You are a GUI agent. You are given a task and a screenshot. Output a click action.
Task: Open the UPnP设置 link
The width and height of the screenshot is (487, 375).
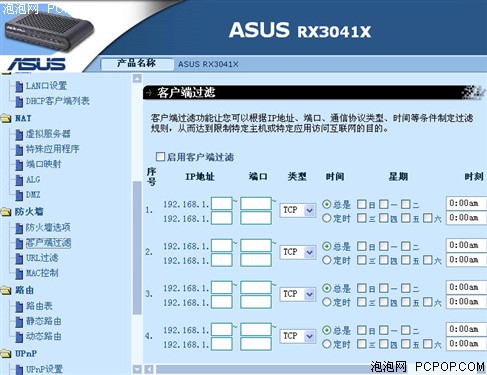tap(44, 369)
